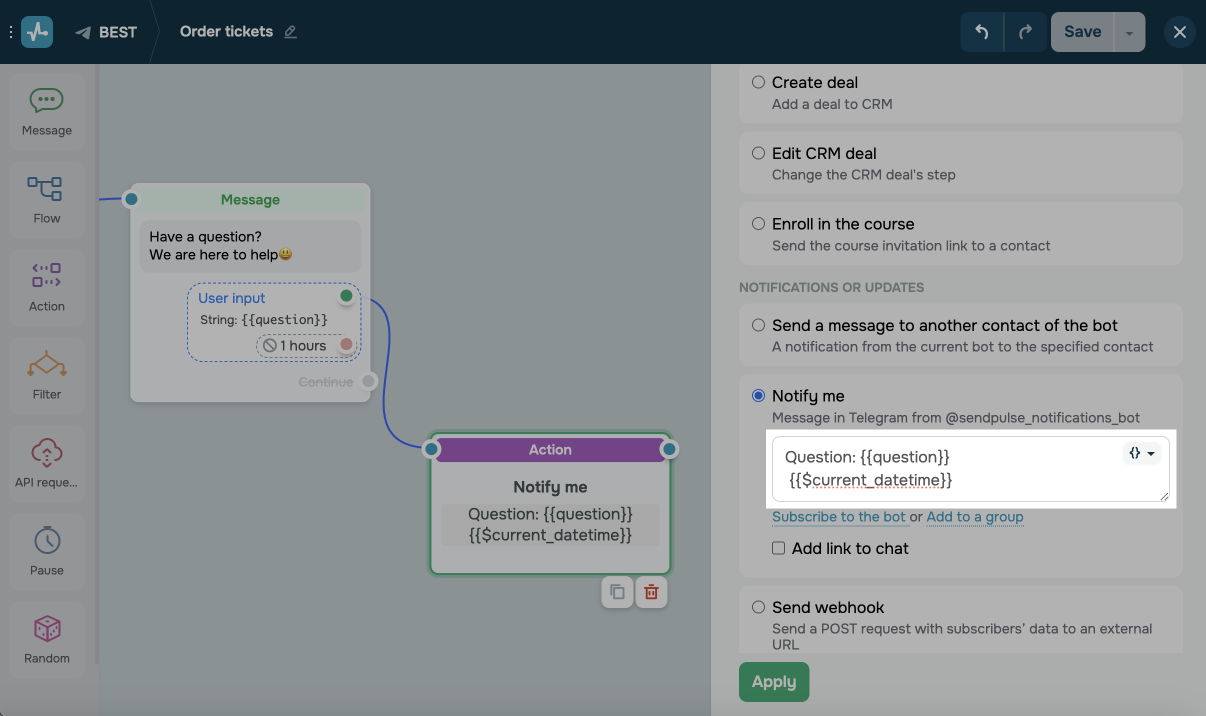This screenshot has height=716, width=1206.
Task: Apply the action settings
Action: click(x=774, y=682)
